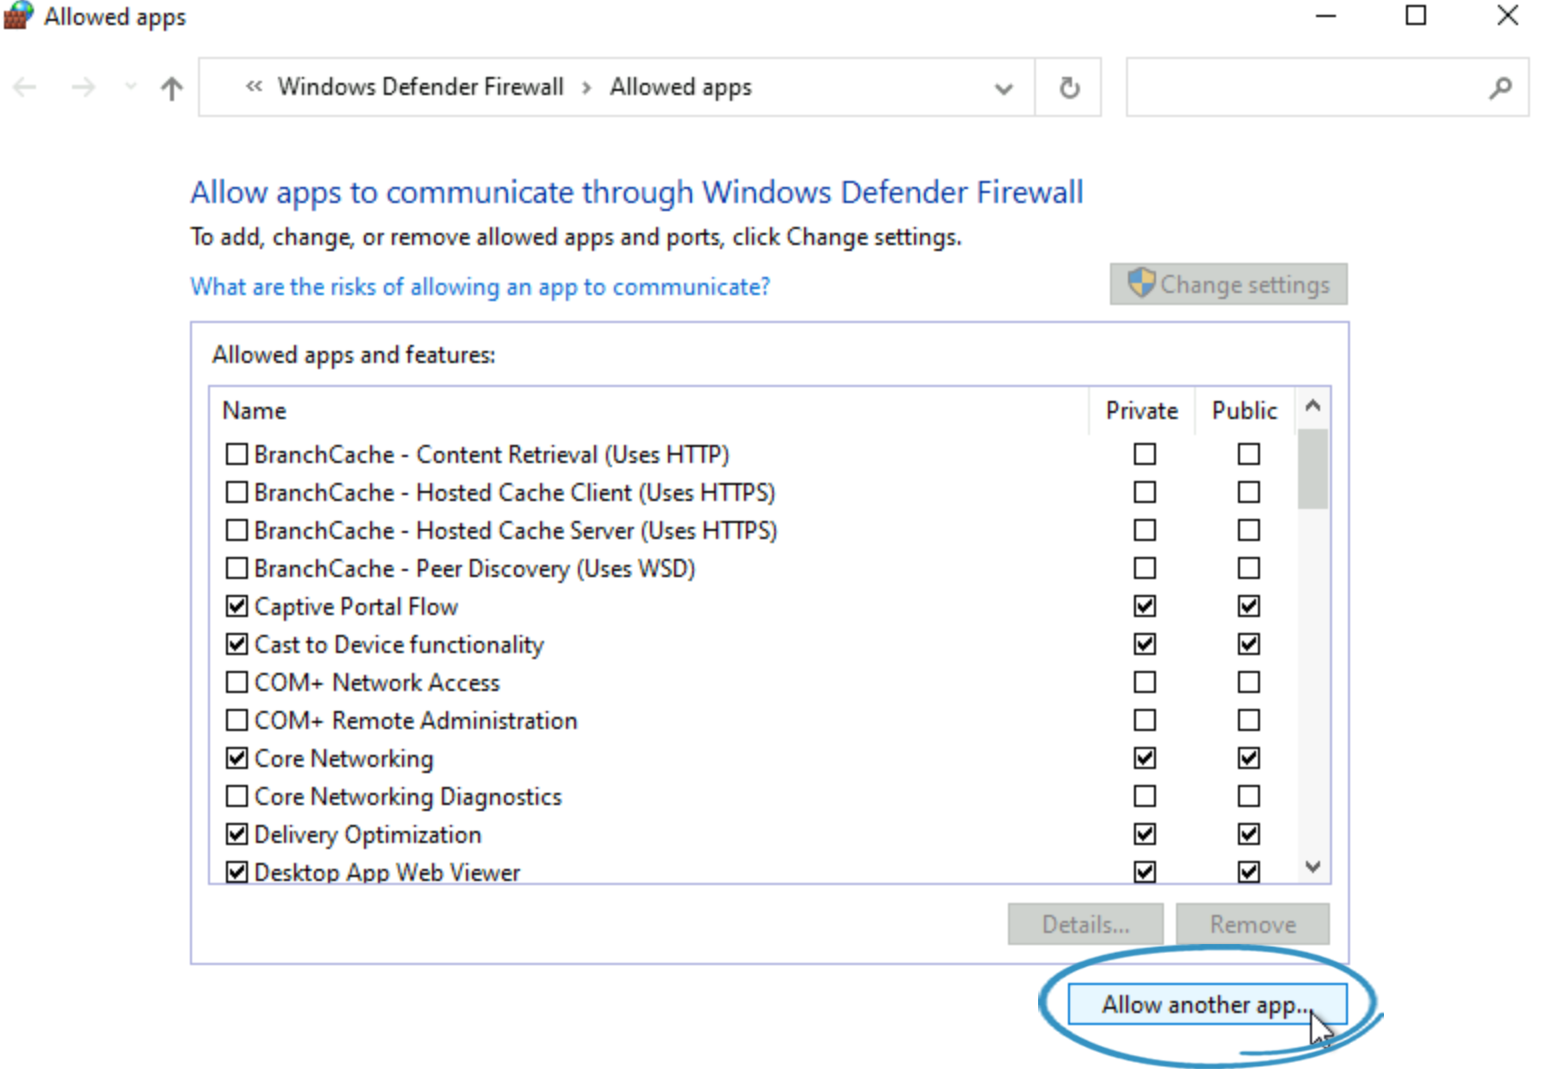
Task: Enable Core Networking Diagnostics name checkbox
Action: coord(237,796)
